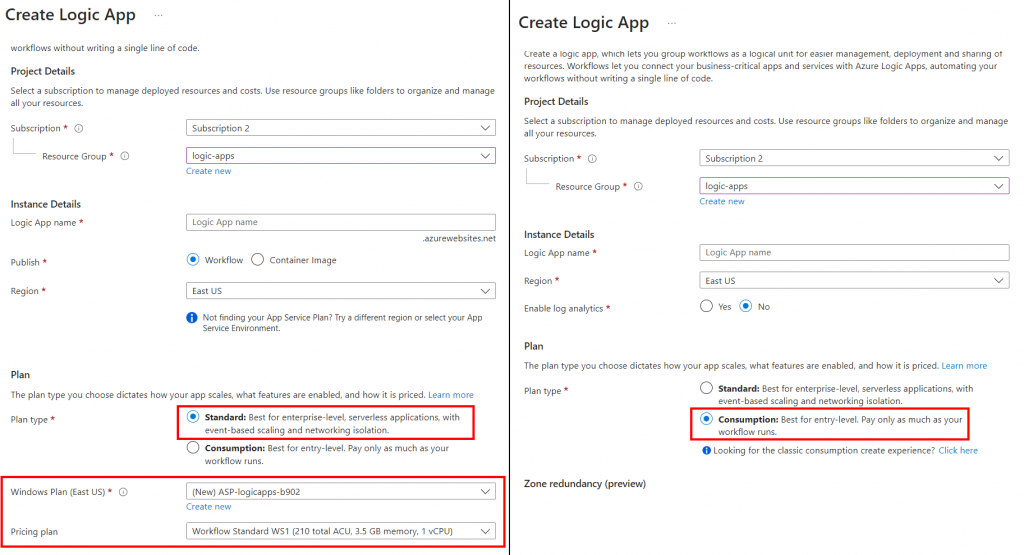Select No for Enable log analytics
The width and height of the screenshot is (1024, 555).
tap(745, 306)
